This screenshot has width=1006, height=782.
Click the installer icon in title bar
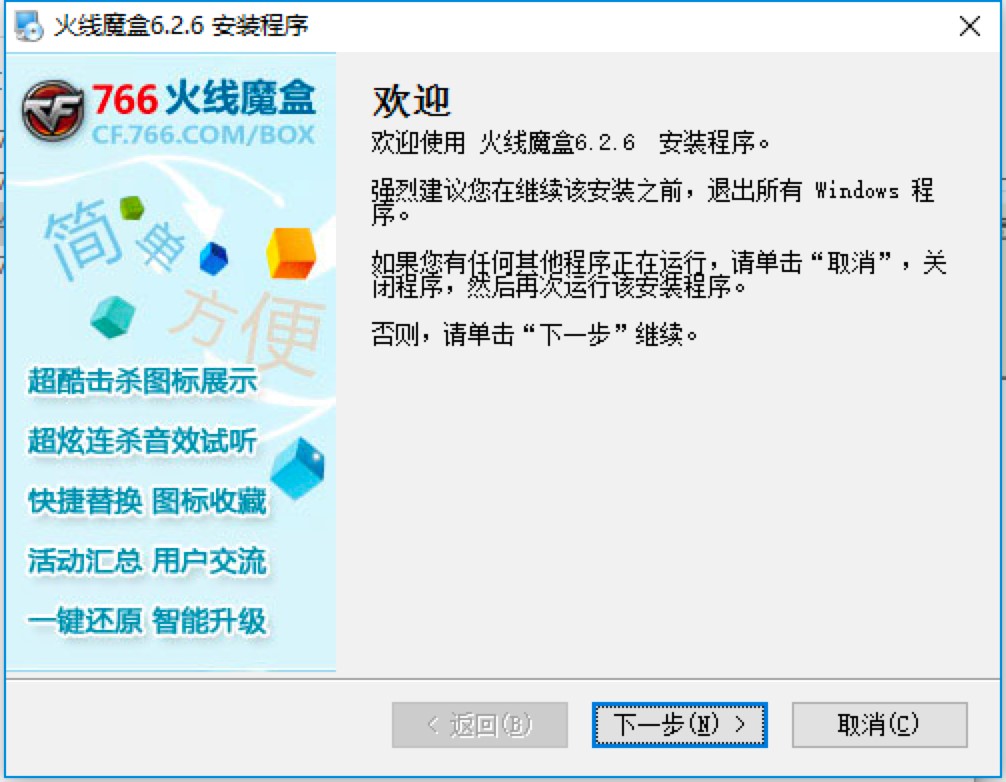pos(29,26)
